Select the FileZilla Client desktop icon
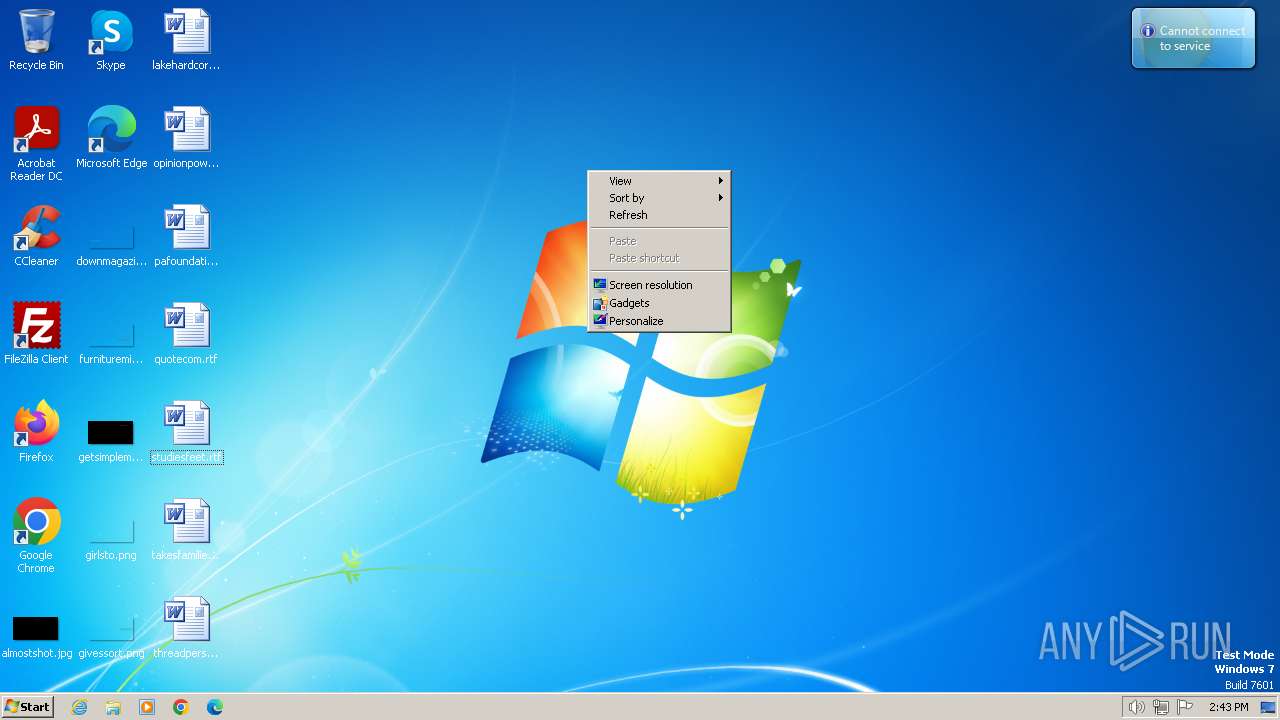Viewport: 1280px width, 720px height. point(36,334)
